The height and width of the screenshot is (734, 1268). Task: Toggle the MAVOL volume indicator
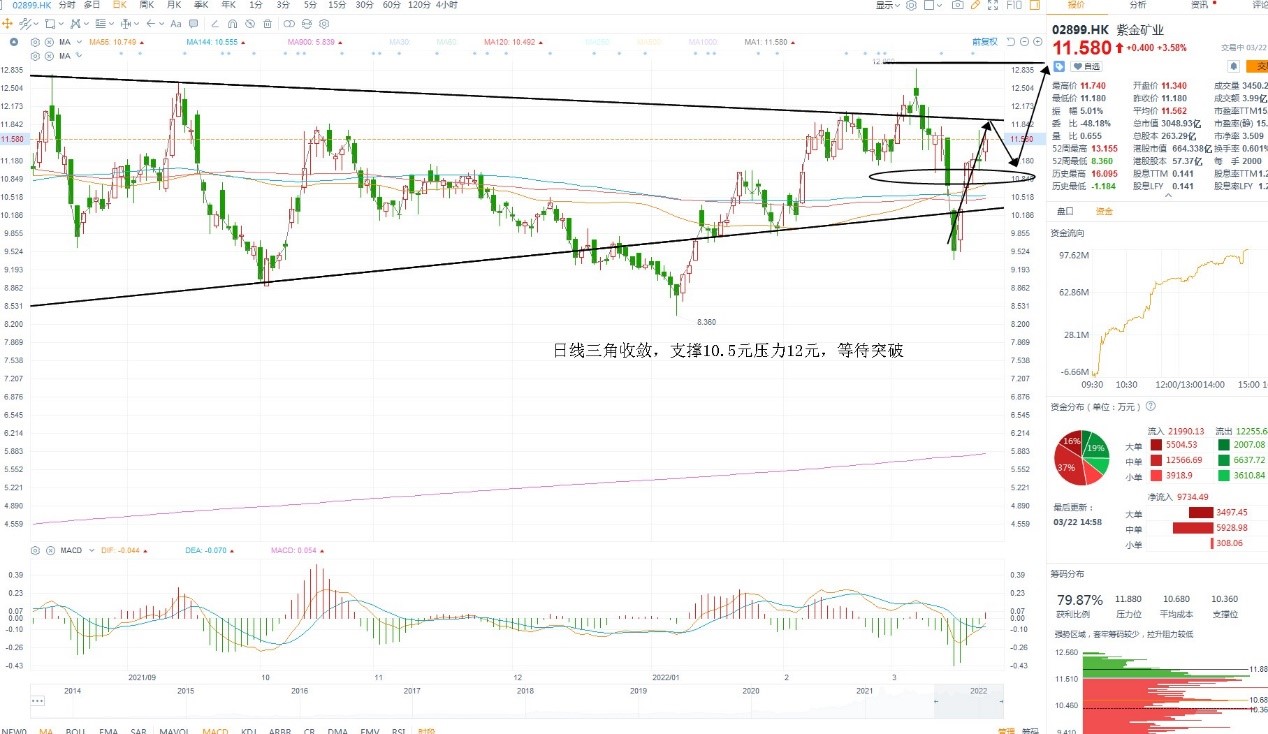pyautogui.click(x=174, y=730)
